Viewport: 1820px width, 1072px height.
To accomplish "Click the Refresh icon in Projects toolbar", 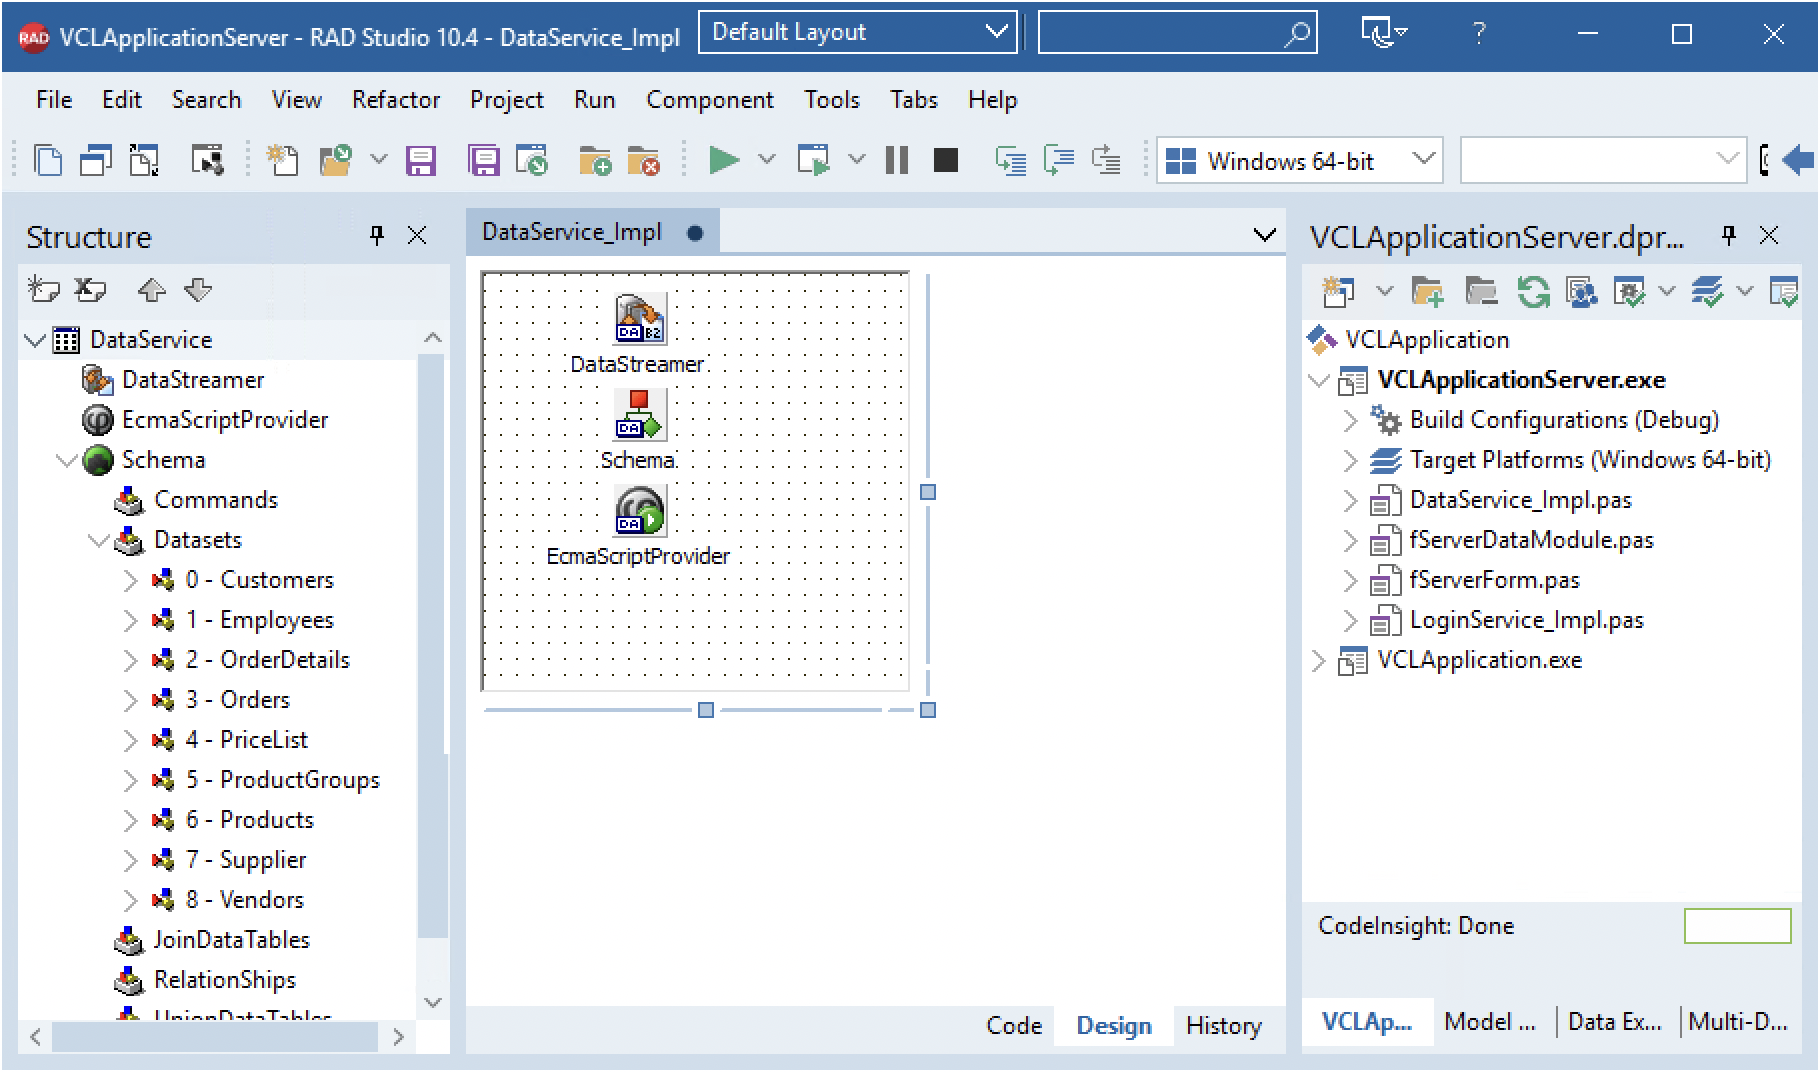I will [1533, 292].
